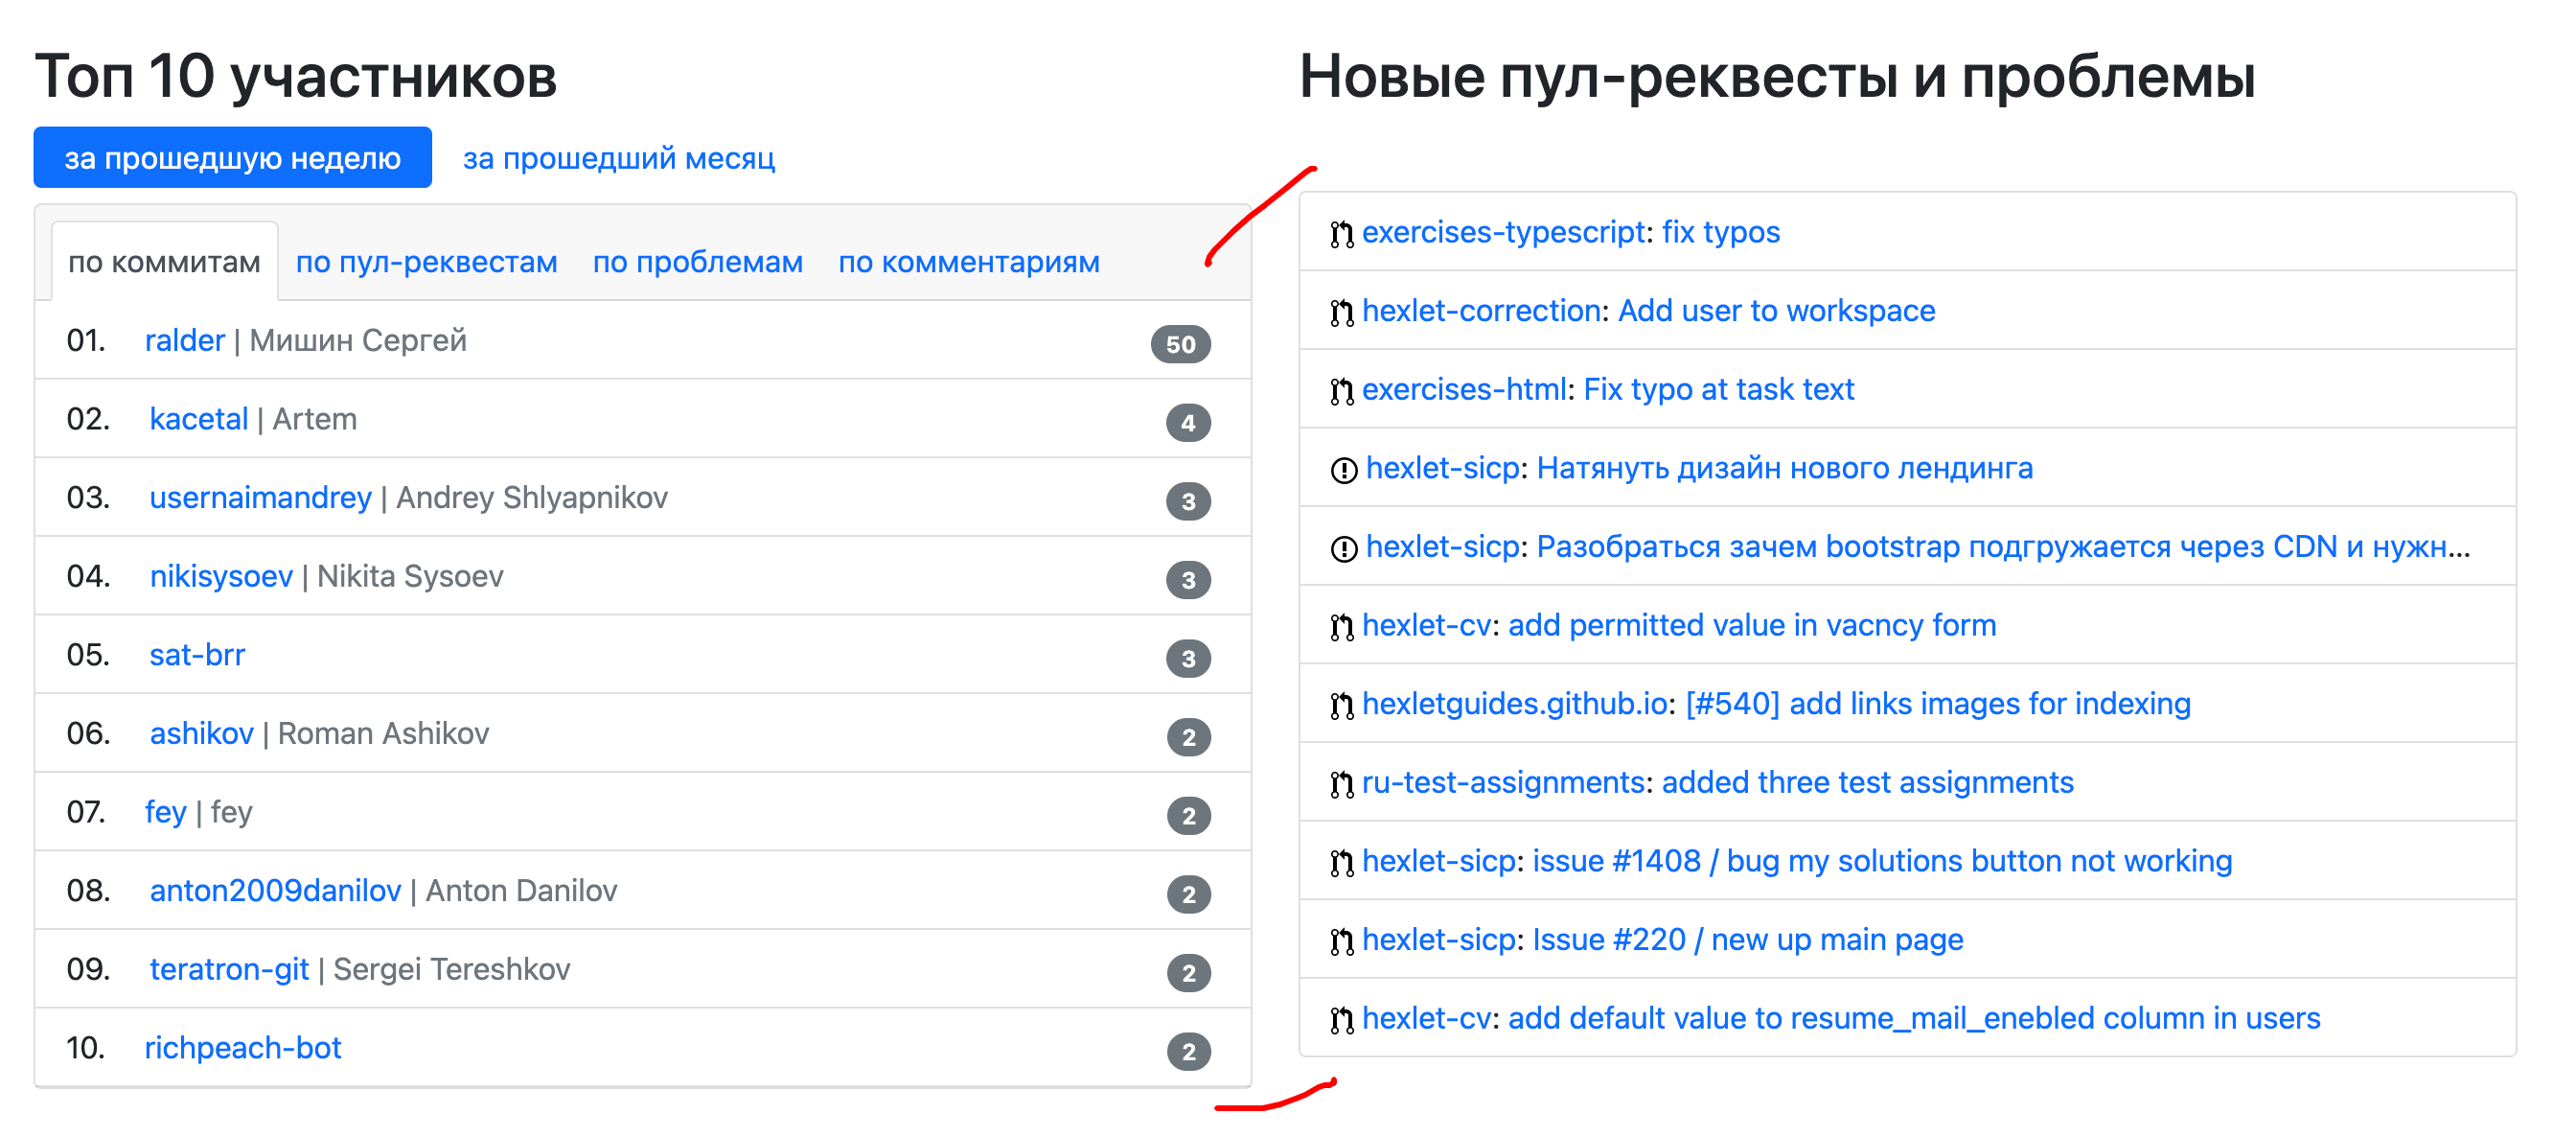Click the pull request icon beside ru-test-assignments
Image resolution: width=2576 pixels, height=1137 pixels.
coord(1340,782)
